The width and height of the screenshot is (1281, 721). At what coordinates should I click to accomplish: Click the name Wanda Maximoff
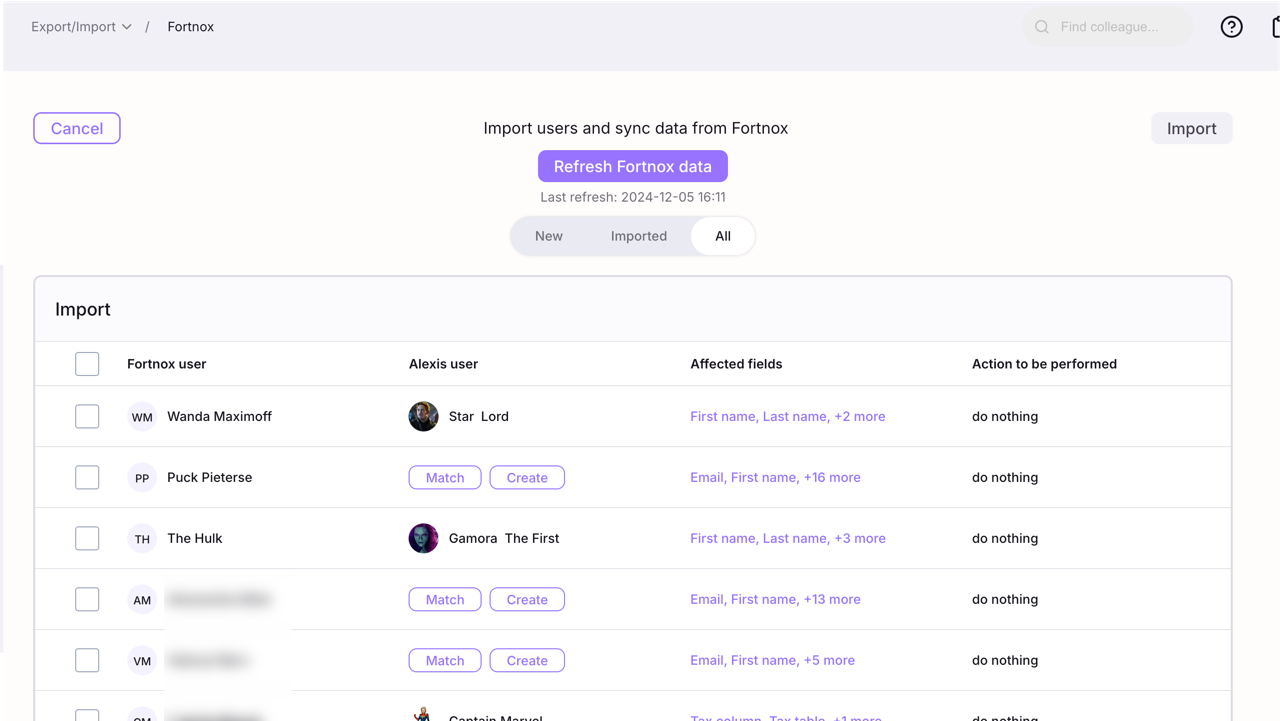(x=219, y=416)
